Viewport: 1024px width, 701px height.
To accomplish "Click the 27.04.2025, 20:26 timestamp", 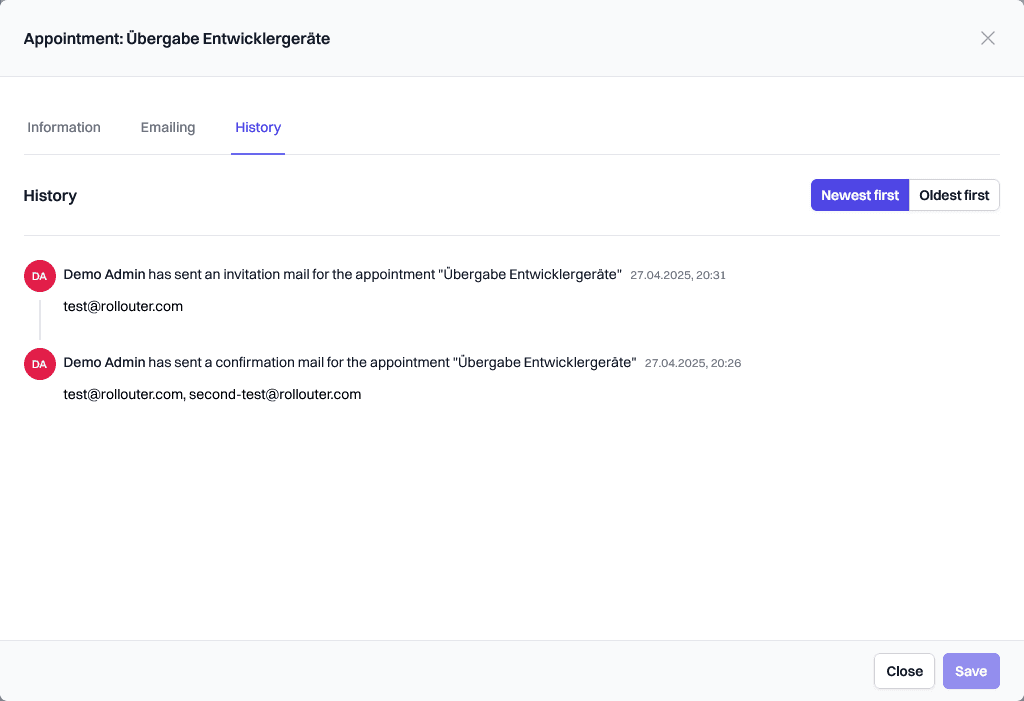I will coord(692,363).
